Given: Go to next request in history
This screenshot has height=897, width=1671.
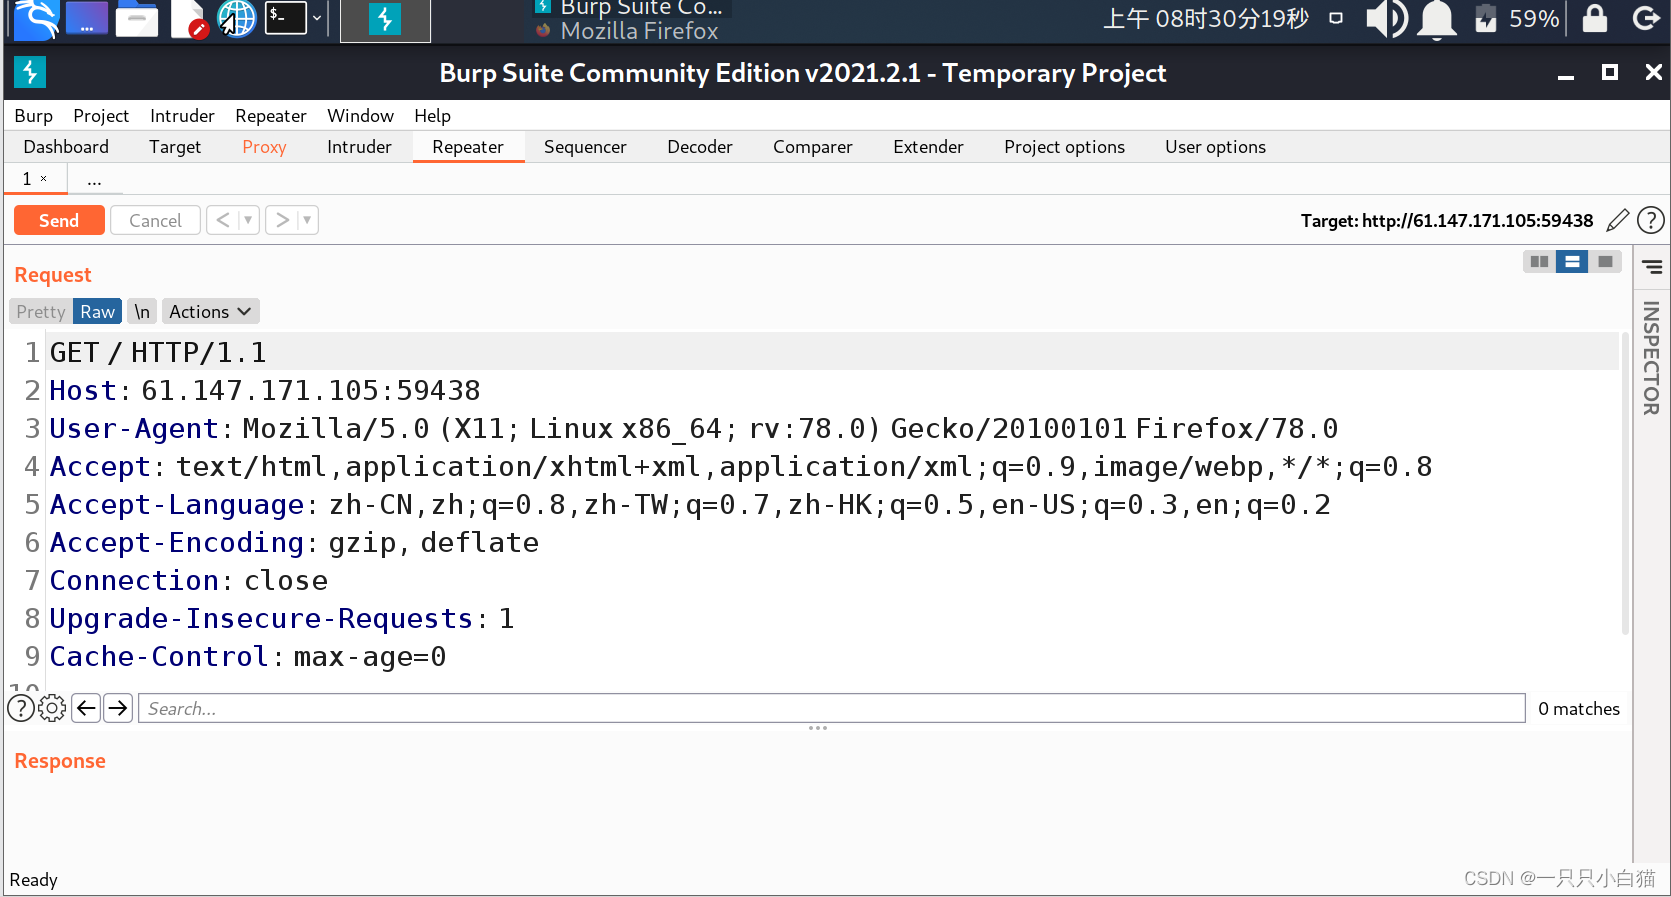Looking at the screenshot, I should click(282, 220).
